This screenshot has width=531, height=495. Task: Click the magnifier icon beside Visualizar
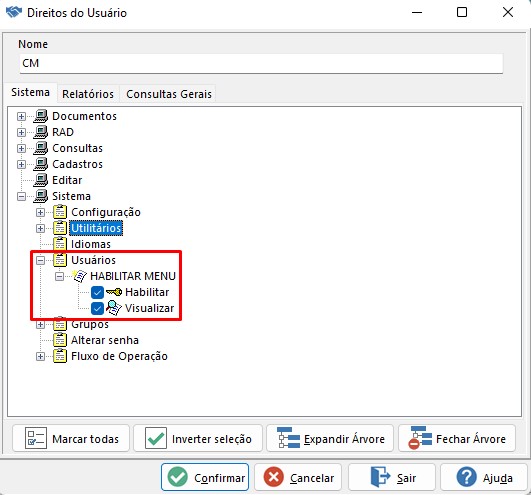(x=114, y=308)
